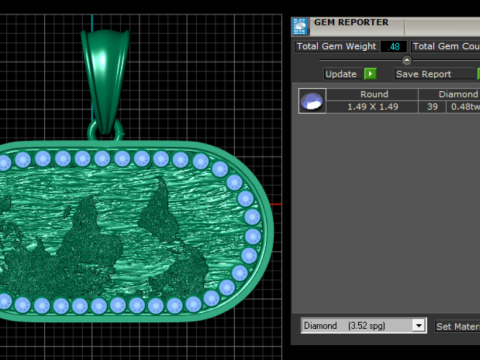Open the Diamond material dropdown arrow
The image size is (480, 360).
(x=419, y=325)
